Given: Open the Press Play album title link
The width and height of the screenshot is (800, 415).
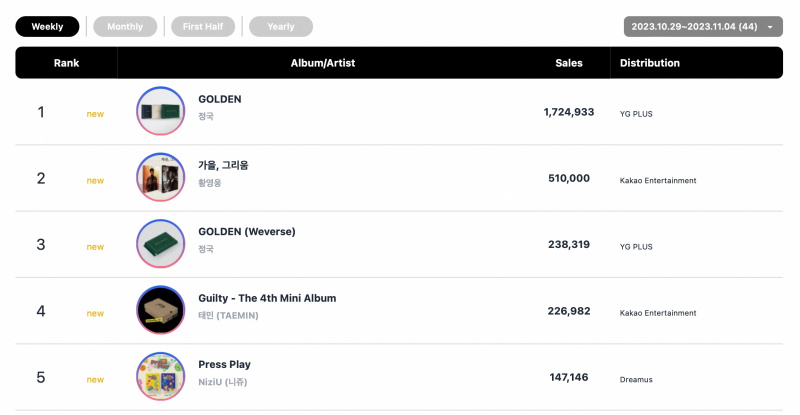Looking at the screenshot, I should 224,364.
